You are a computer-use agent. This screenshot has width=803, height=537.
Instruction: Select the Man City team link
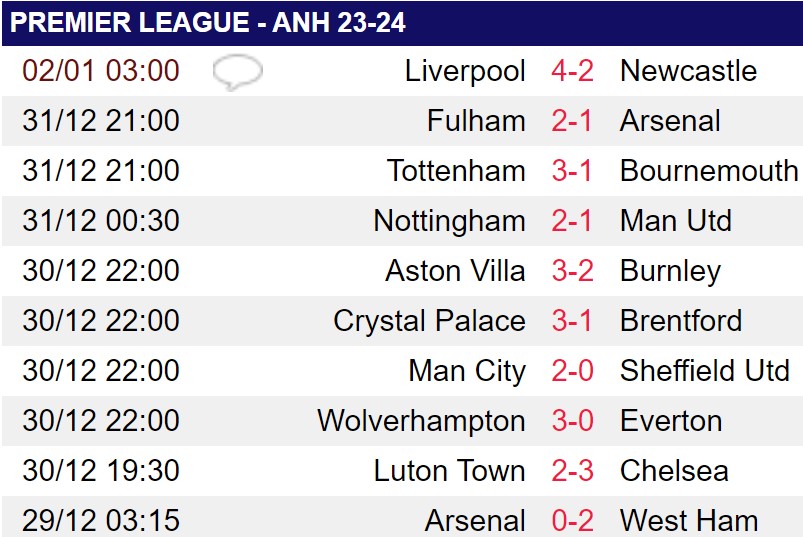tap(467, 371)
